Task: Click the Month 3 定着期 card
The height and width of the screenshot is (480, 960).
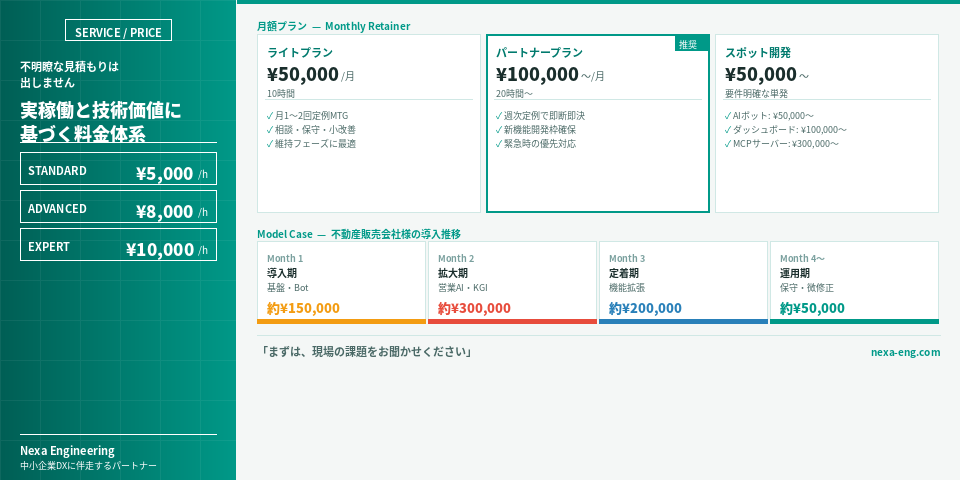Action: [683, 281]
